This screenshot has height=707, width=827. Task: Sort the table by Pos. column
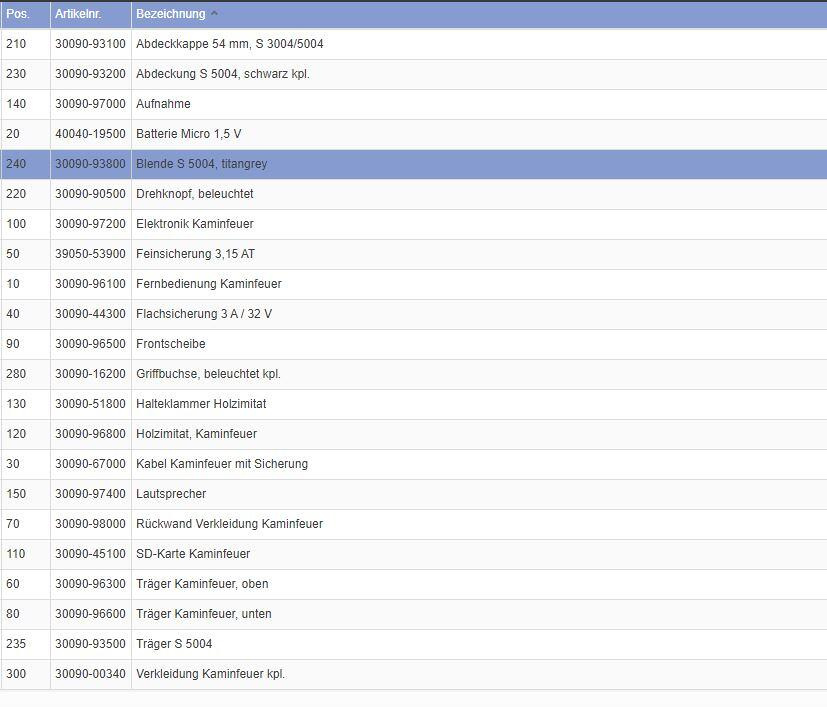click(18, 14)
